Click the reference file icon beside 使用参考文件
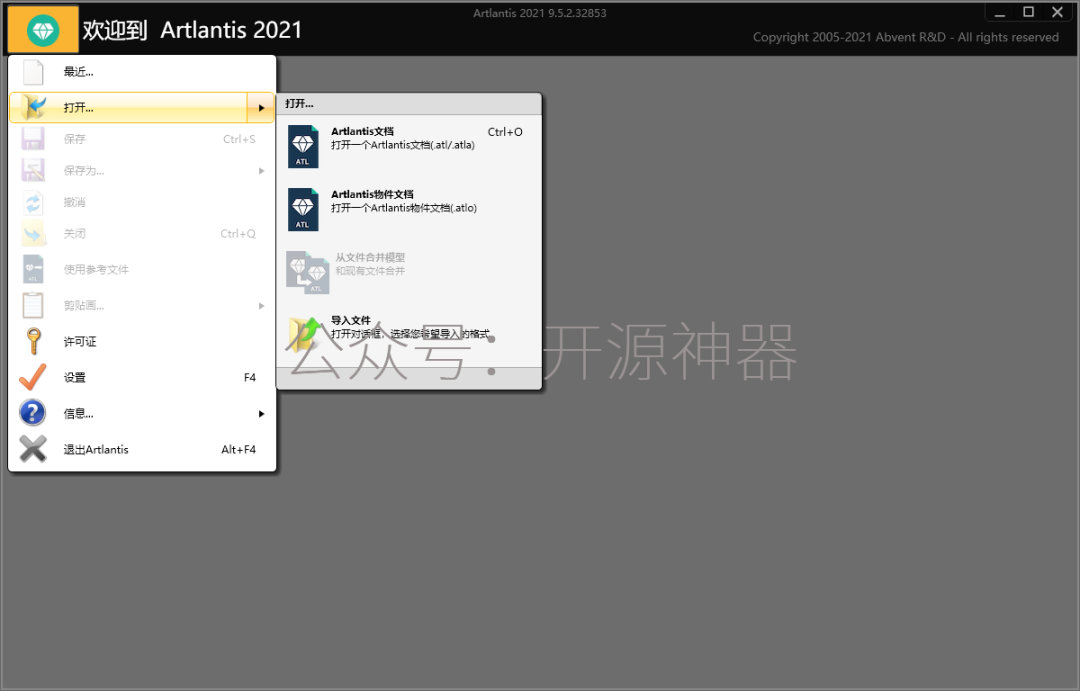This screenshot has height=691, width=1080. pos(33,269)
